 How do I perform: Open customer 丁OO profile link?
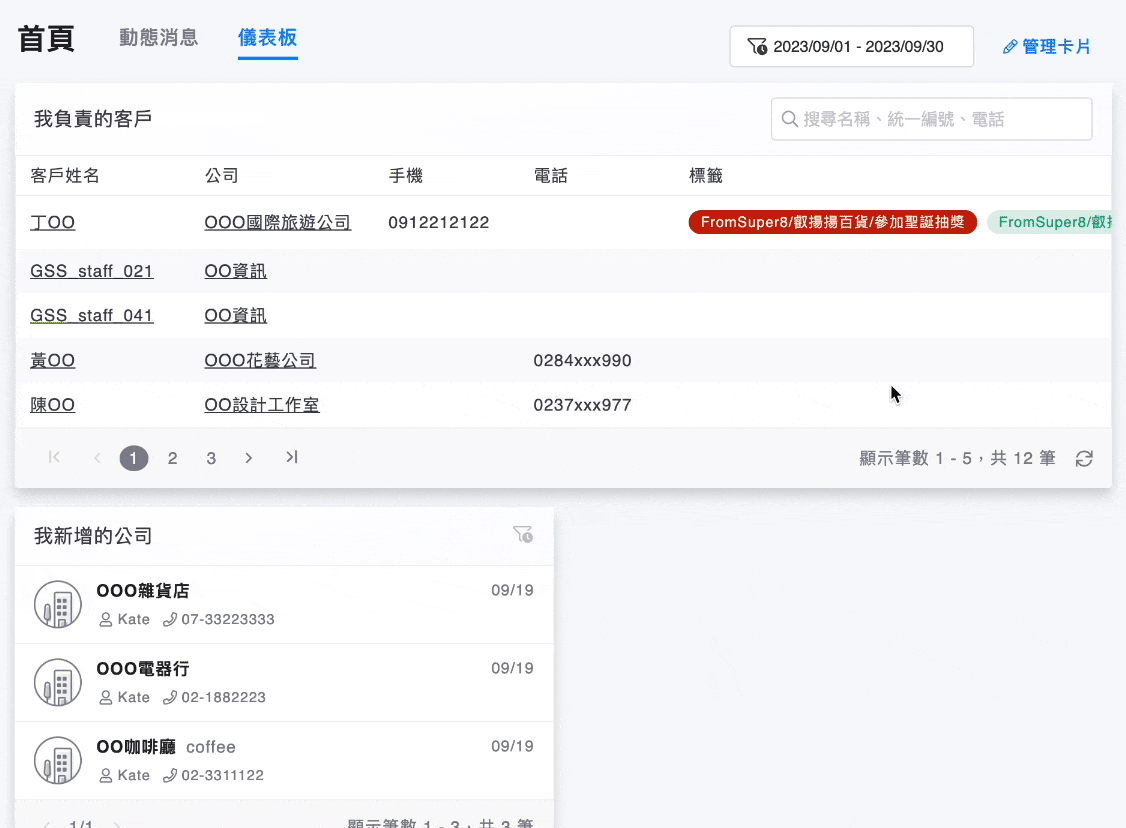coord(52,222)
